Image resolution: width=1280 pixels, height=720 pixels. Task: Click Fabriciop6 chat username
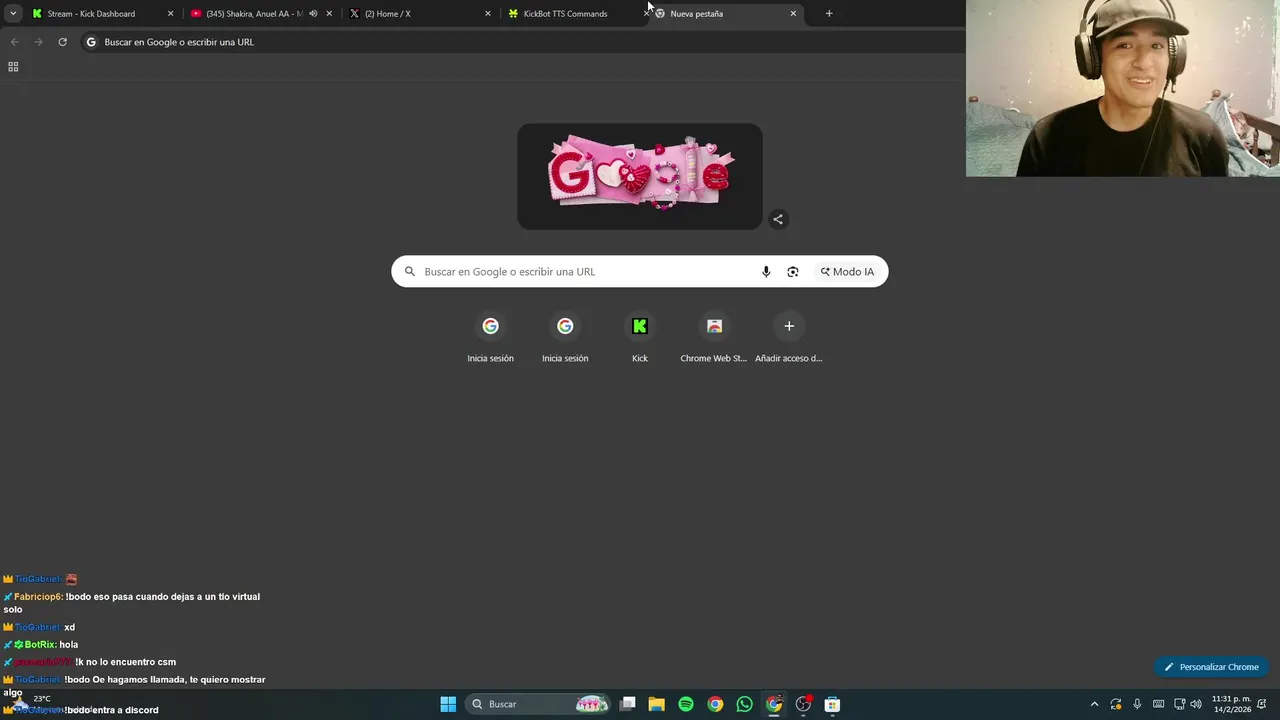pos(38,597)
